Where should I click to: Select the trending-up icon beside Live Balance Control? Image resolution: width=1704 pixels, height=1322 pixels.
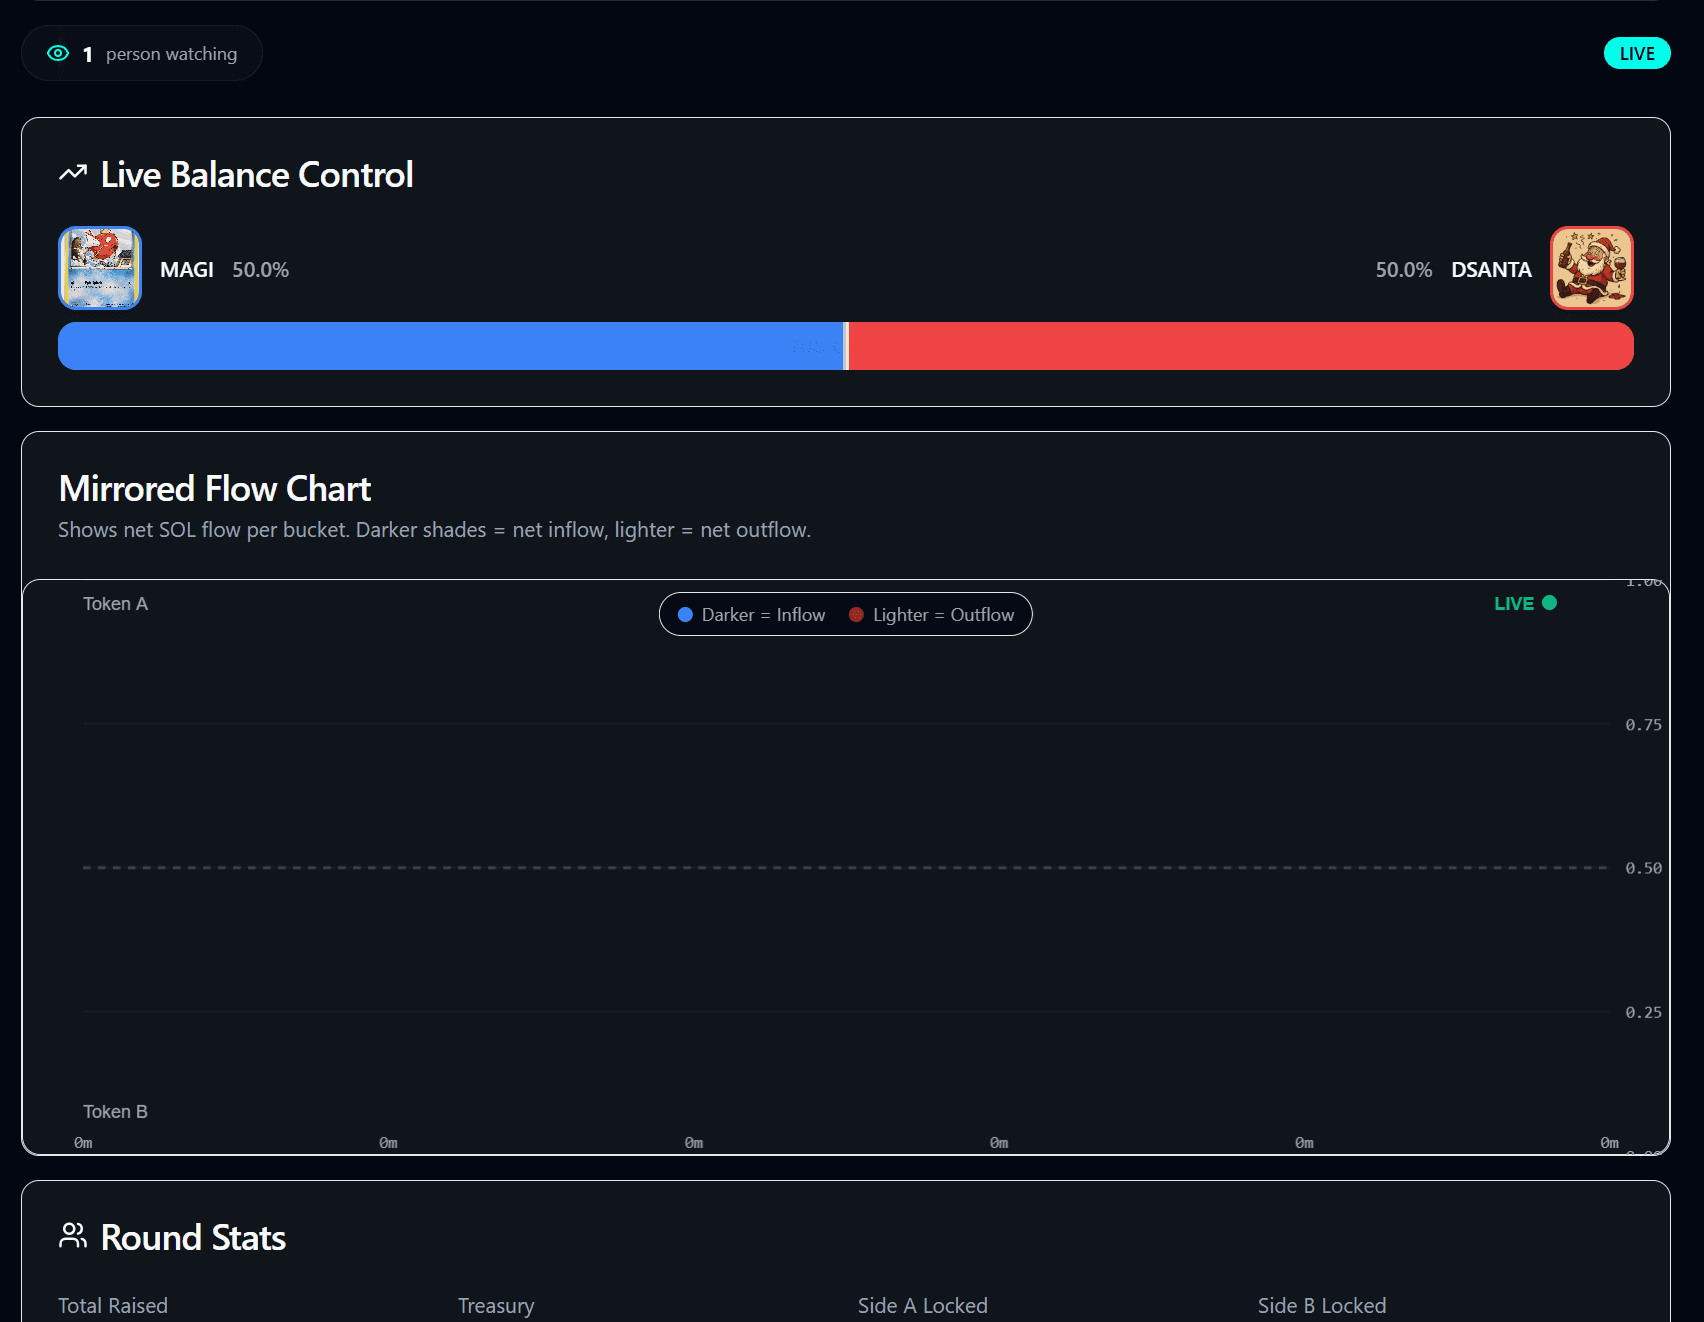coord(71,173)
